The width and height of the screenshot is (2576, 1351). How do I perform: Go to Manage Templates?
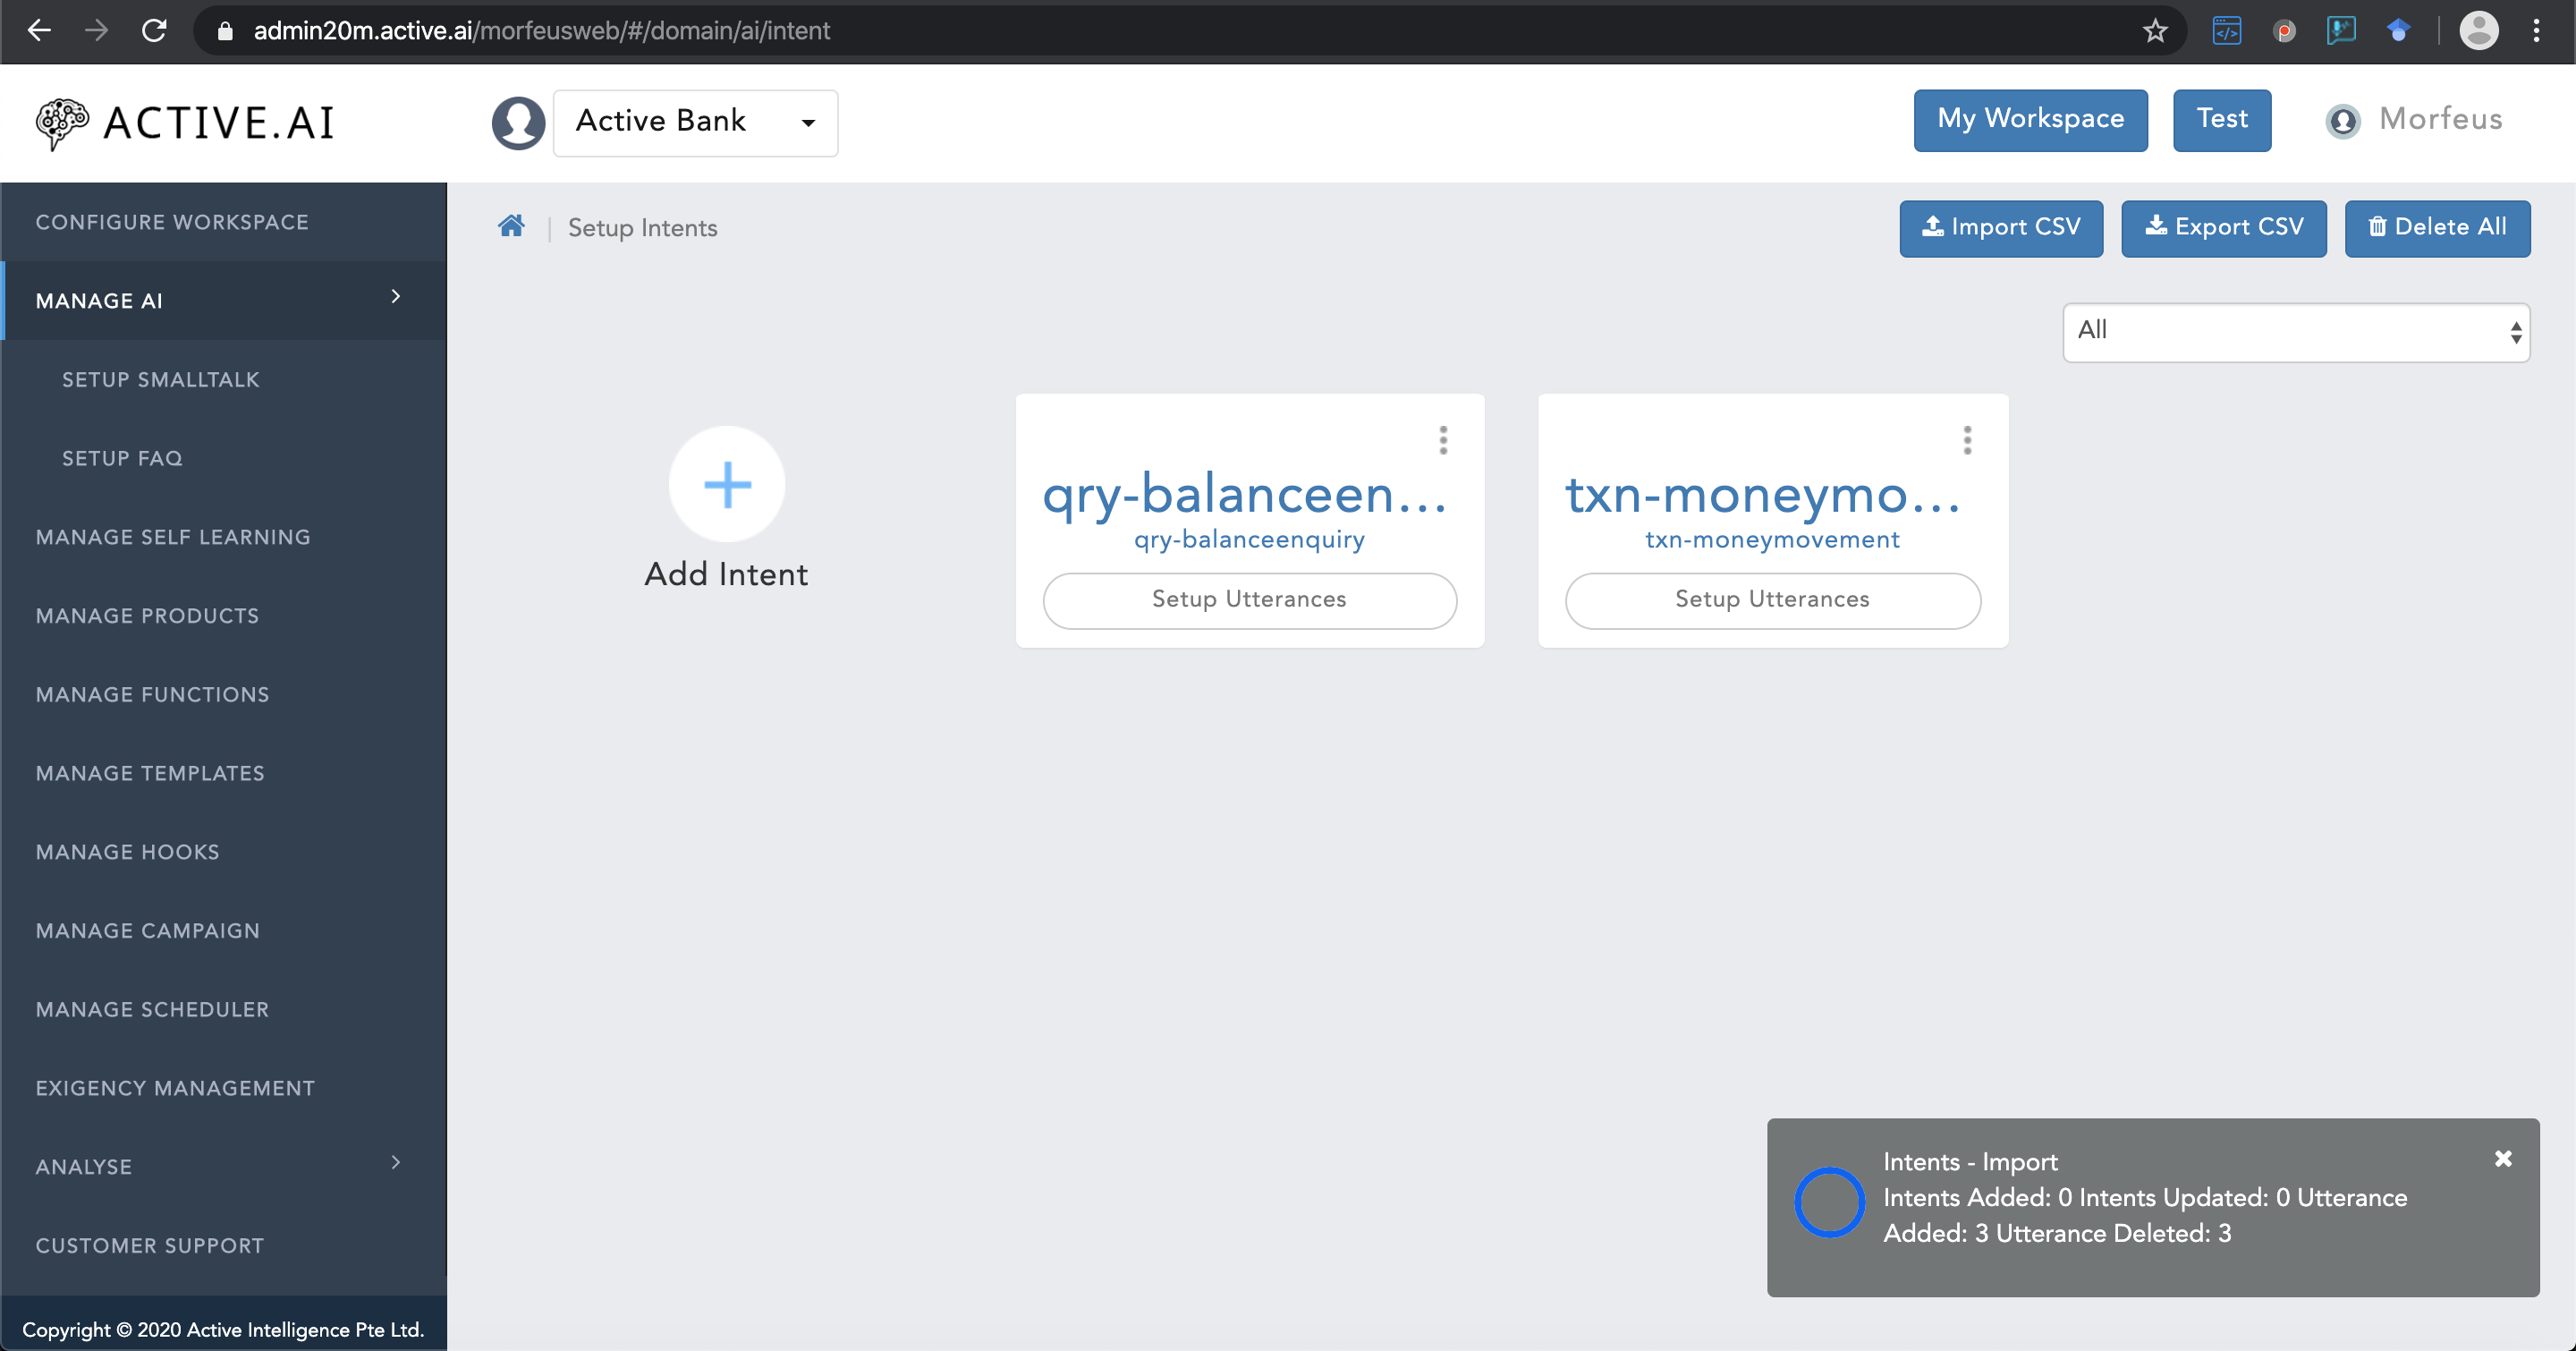150,773
